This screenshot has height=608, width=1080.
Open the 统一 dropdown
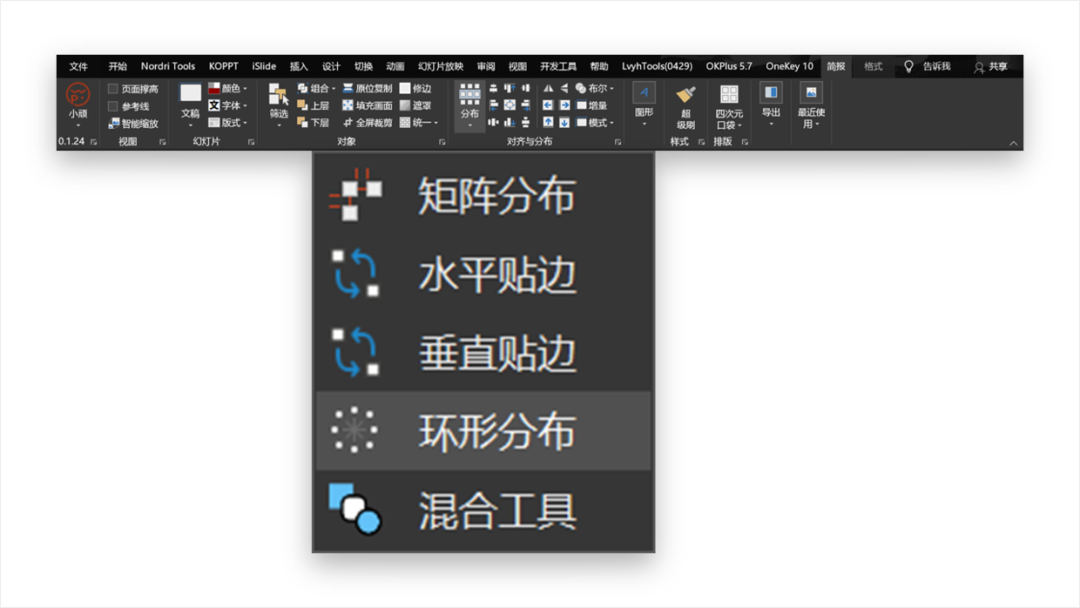tap(419, 123)
